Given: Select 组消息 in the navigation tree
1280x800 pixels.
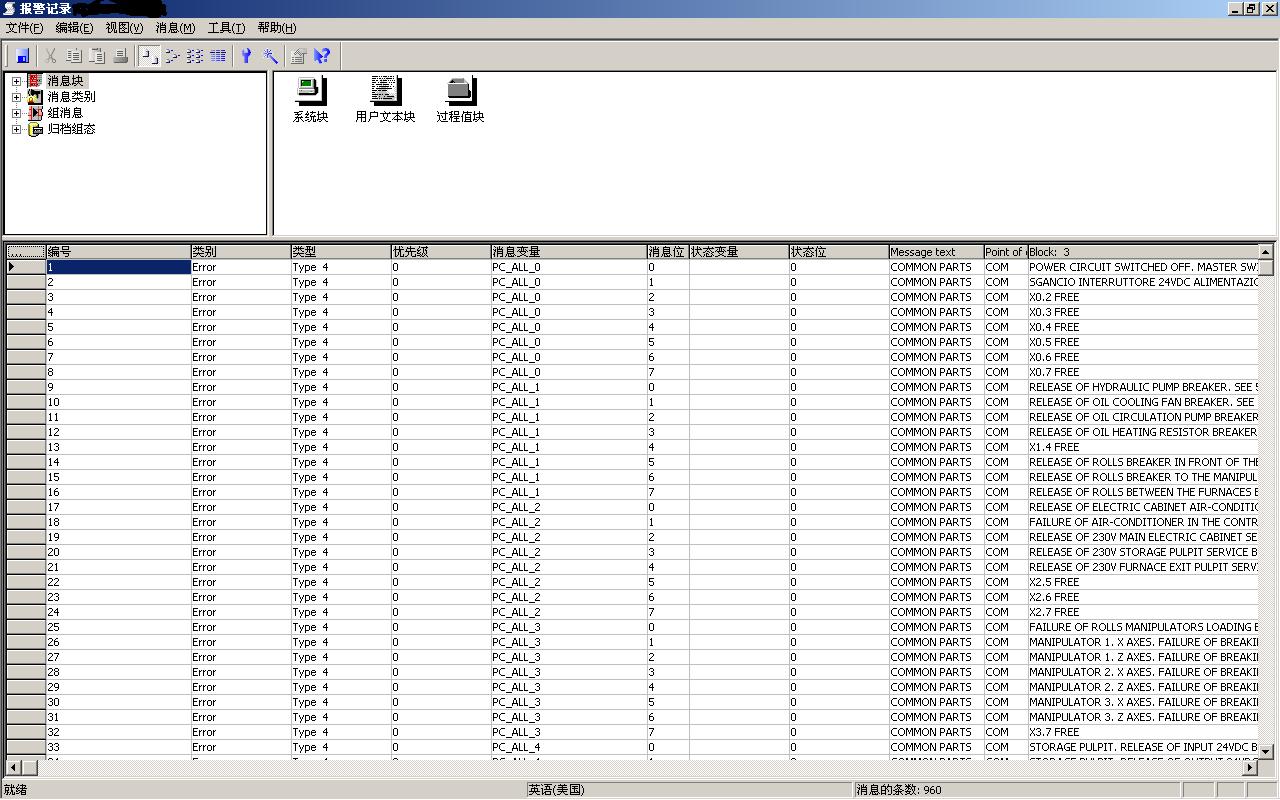Looking at the screenshot, I should click(66, 113).
